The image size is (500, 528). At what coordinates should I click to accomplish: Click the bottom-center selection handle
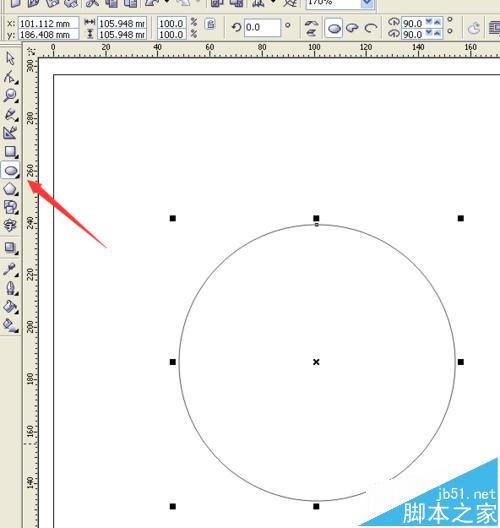click(x=316, y=506)
